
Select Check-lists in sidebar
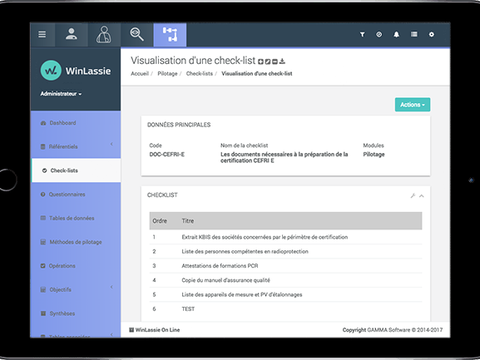tap(76, 170)
